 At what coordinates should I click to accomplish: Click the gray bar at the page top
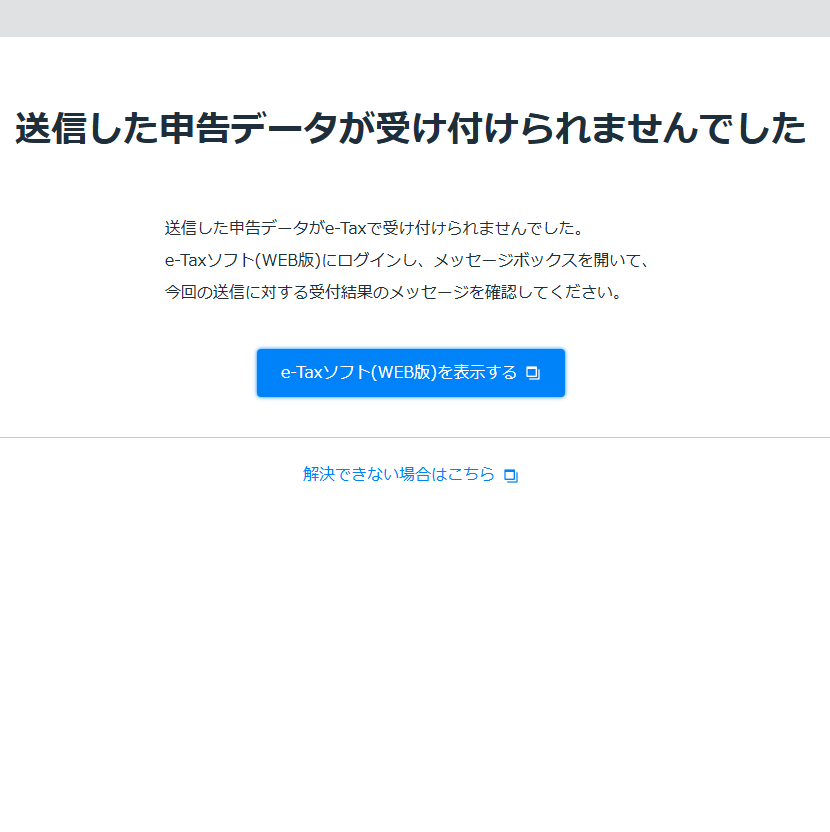click(x=415, y=18)
